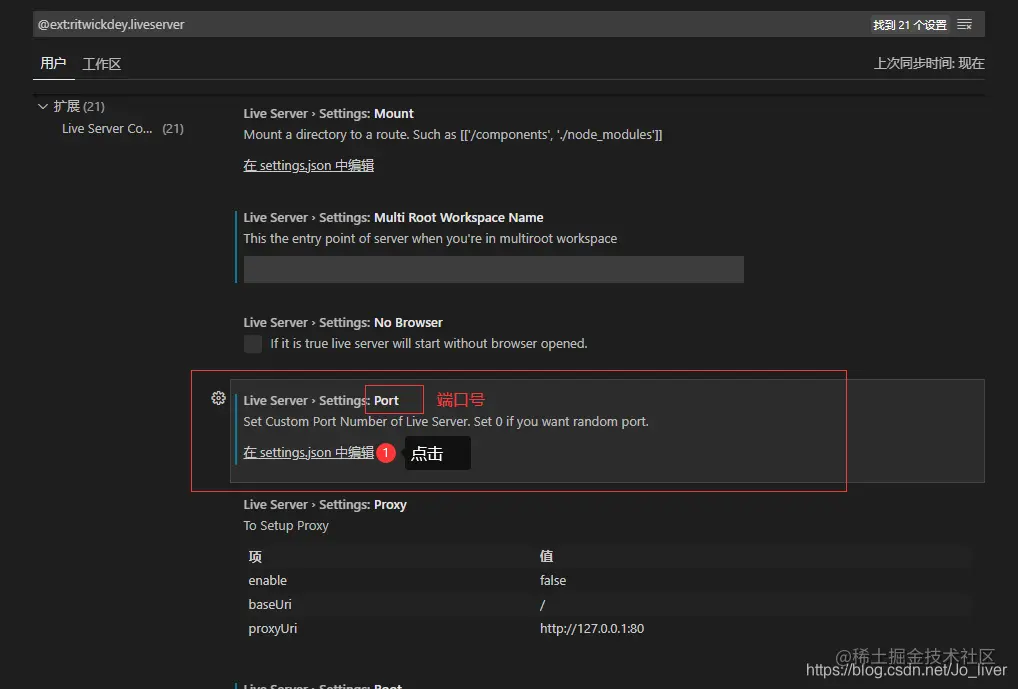Screen dimensions: 1018x689
Task: Click the Multi Root Workspace Name title
Action: [393, 218]
